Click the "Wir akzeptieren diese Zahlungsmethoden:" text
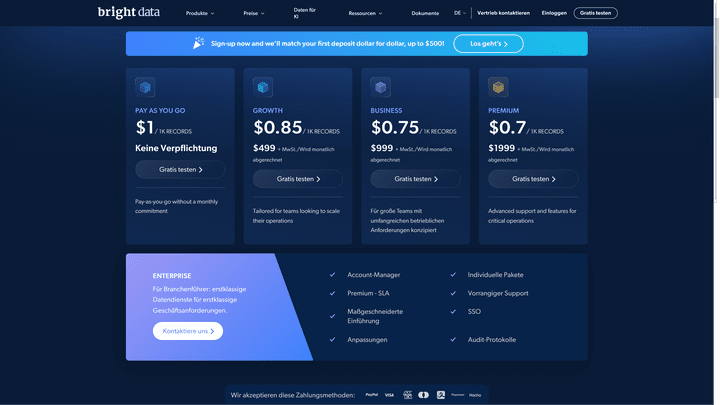This screenshot has height=405, width=720. (292, 395)
